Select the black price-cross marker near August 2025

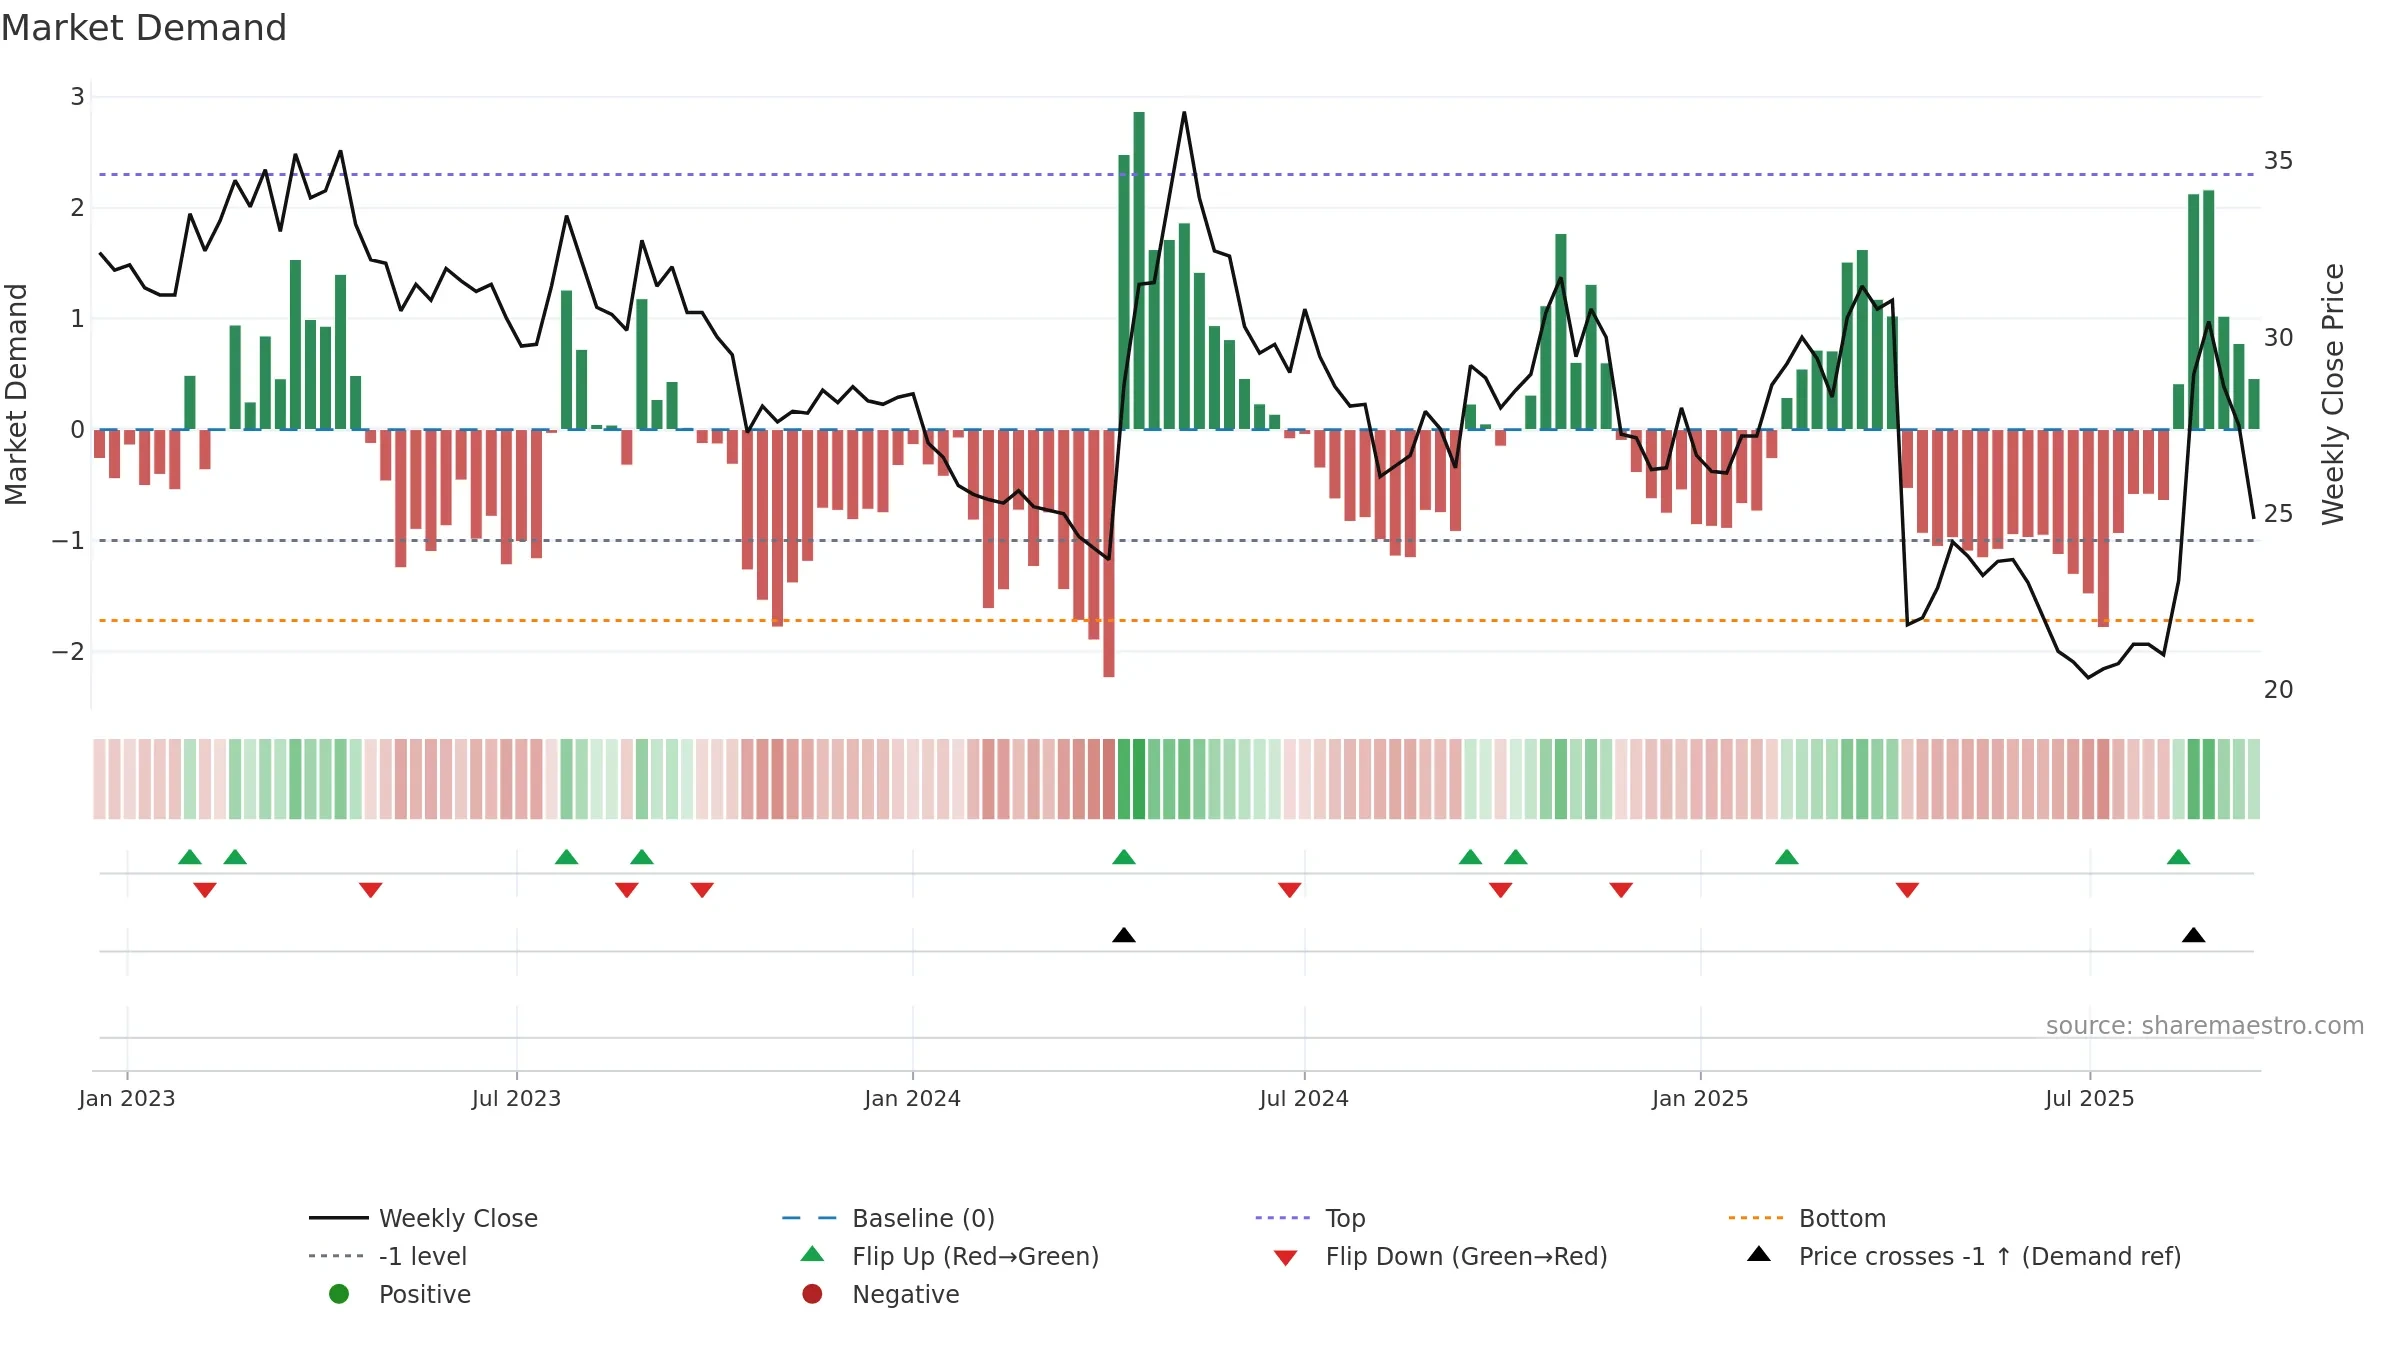tap(2194, 935)
